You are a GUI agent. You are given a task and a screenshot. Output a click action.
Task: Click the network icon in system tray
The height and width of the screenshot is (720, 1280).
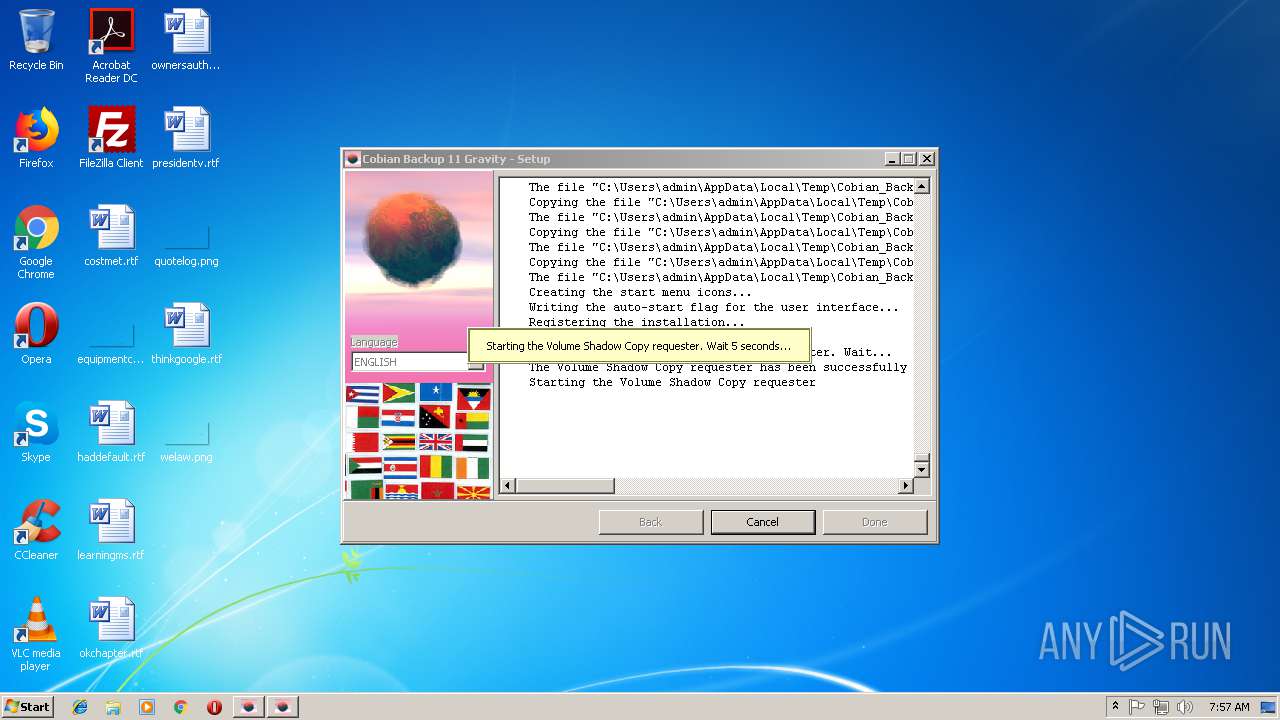pyautogui.click(x=1161, y=707)
